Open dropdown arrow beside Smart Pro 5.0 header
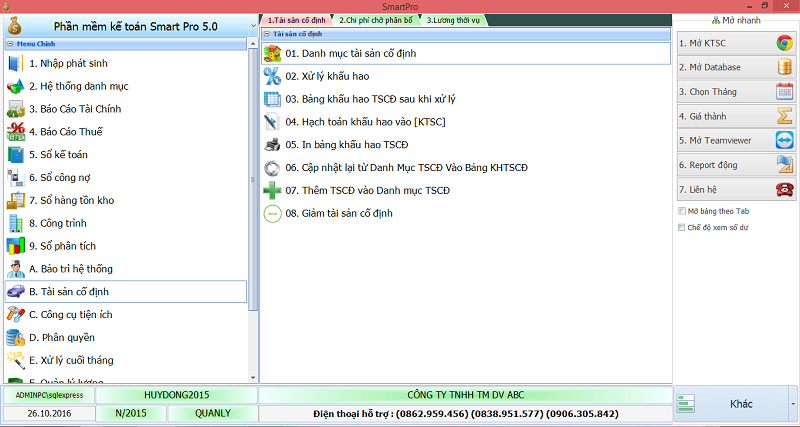 click(254, 26)
